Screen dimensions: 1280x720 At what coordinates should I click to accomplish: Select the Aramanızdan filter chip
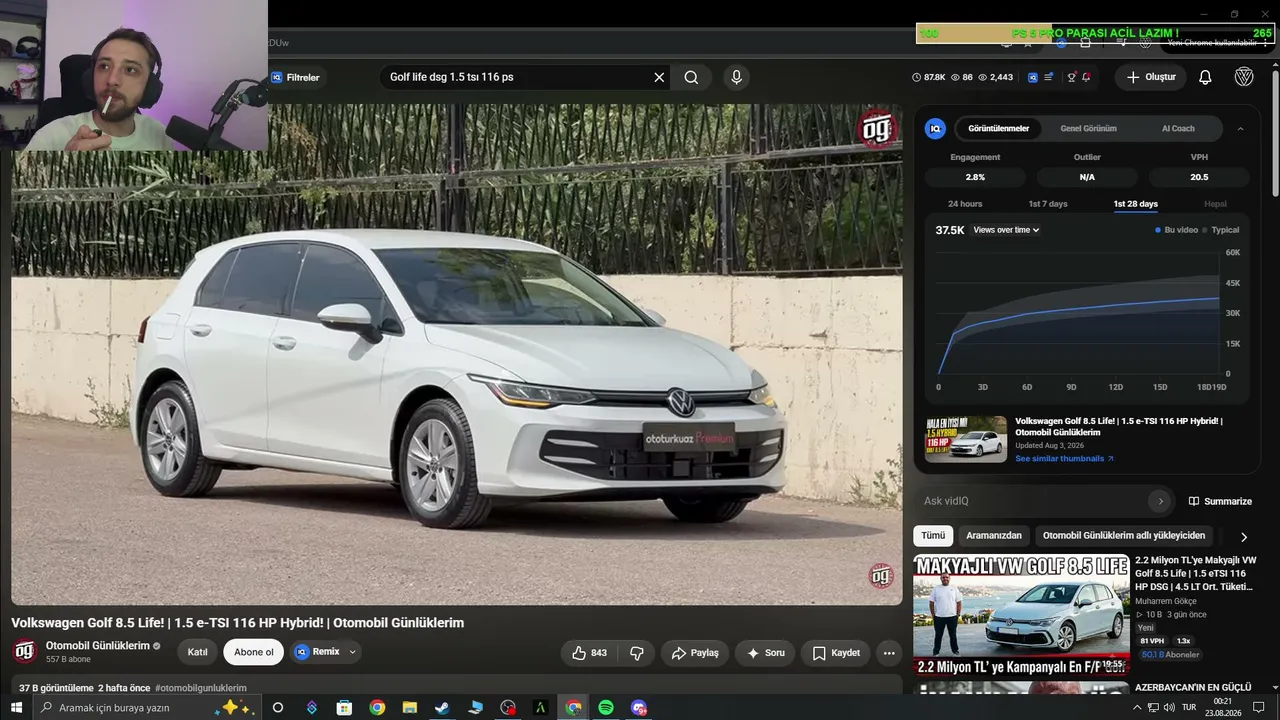coord(994,536)
